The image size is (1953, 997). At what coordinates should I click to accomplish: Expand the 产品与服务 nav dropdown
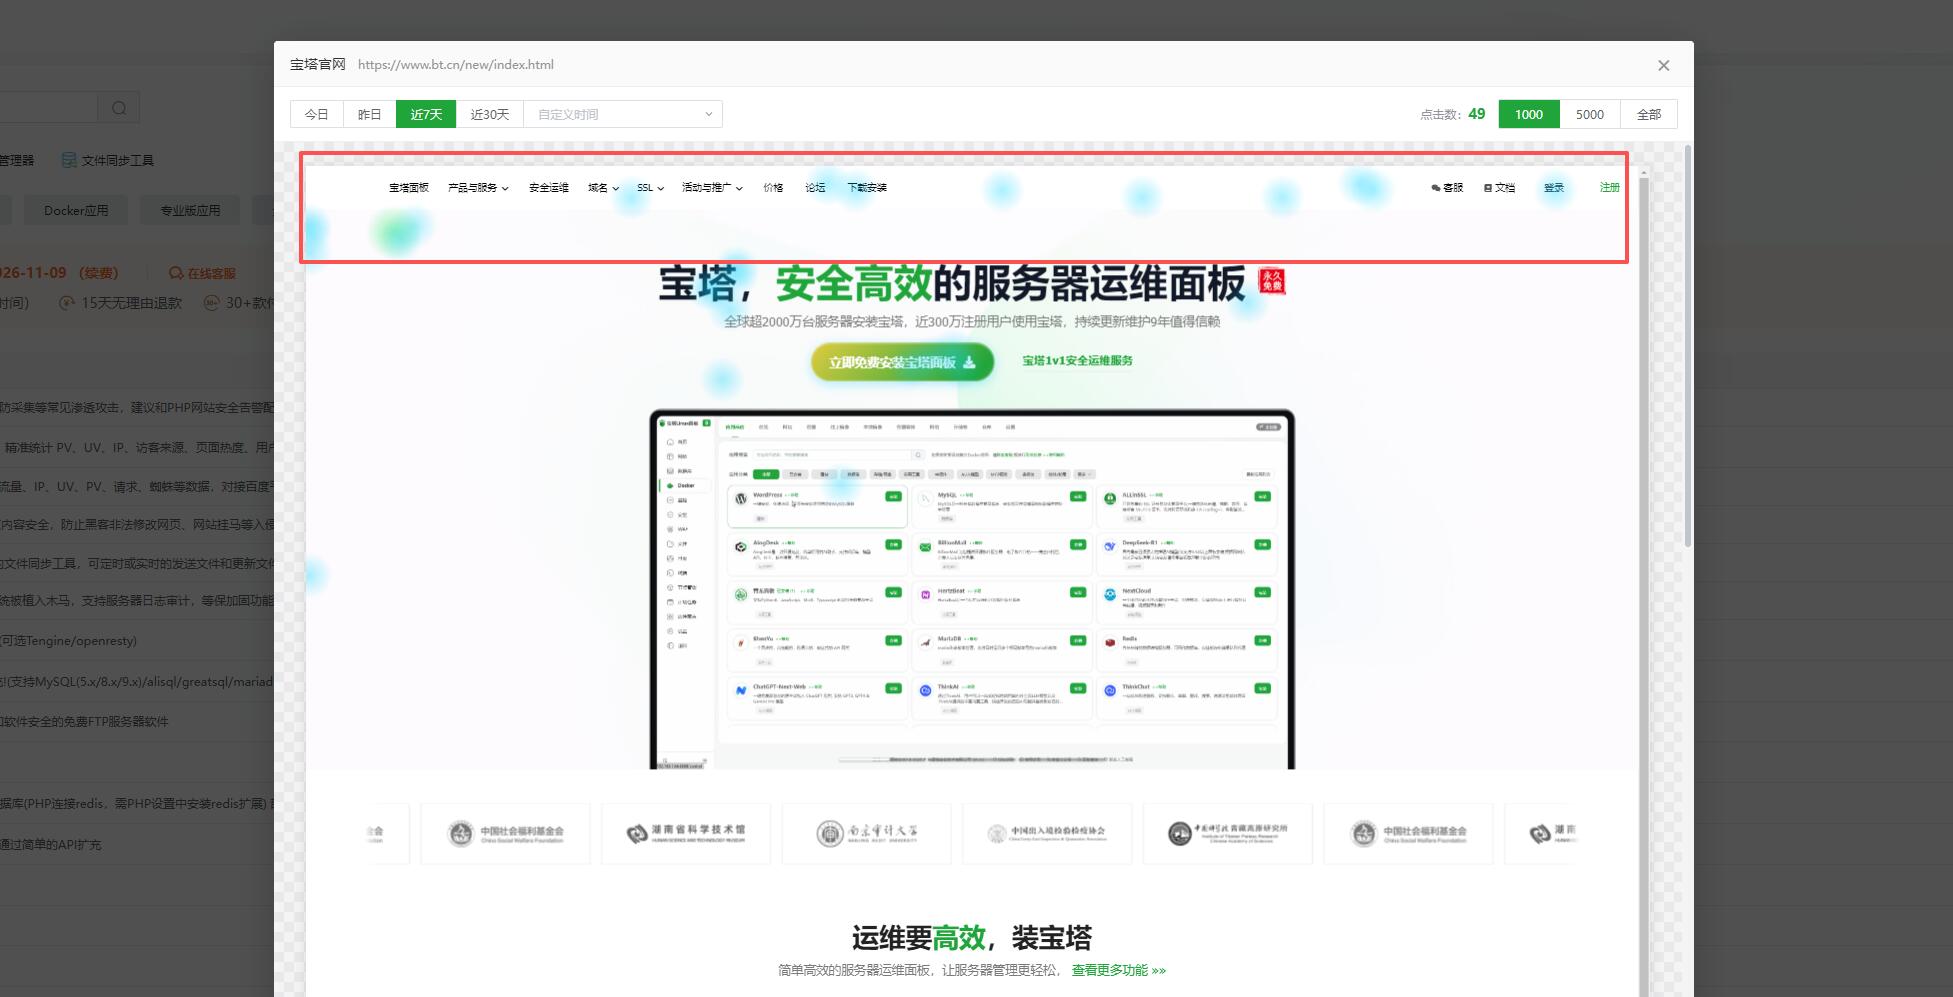click(478, 188)
